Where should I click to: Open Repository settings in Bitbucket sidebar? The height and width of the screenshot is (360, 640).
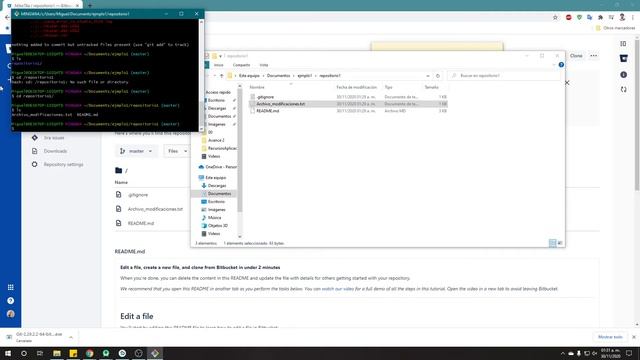(63, 164)
